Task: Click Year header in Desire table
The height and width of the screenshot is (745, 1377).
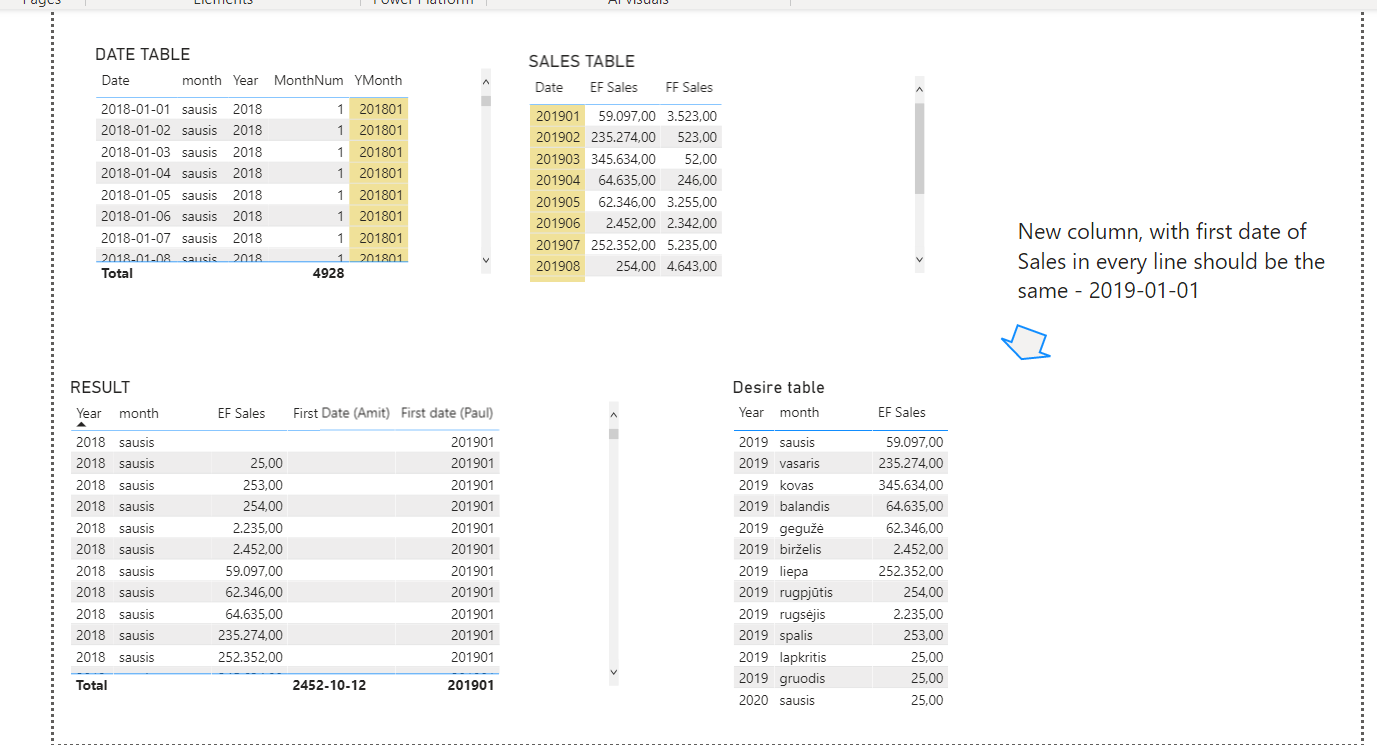Action: (x=752, y=412)
